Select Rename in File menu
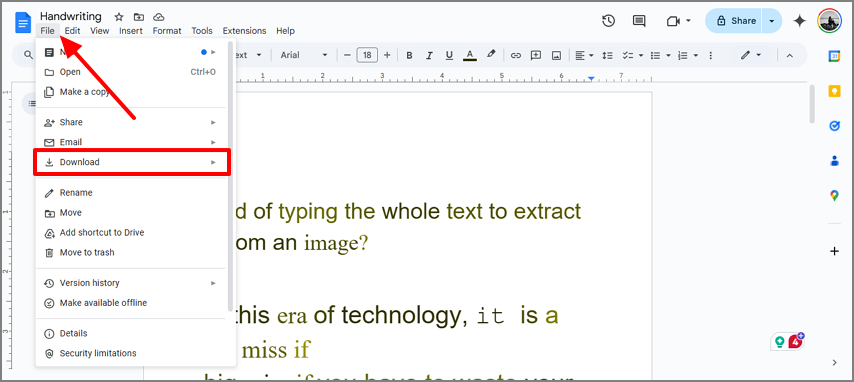The height and width of the screenshot is (382, 854). (131, 192)
